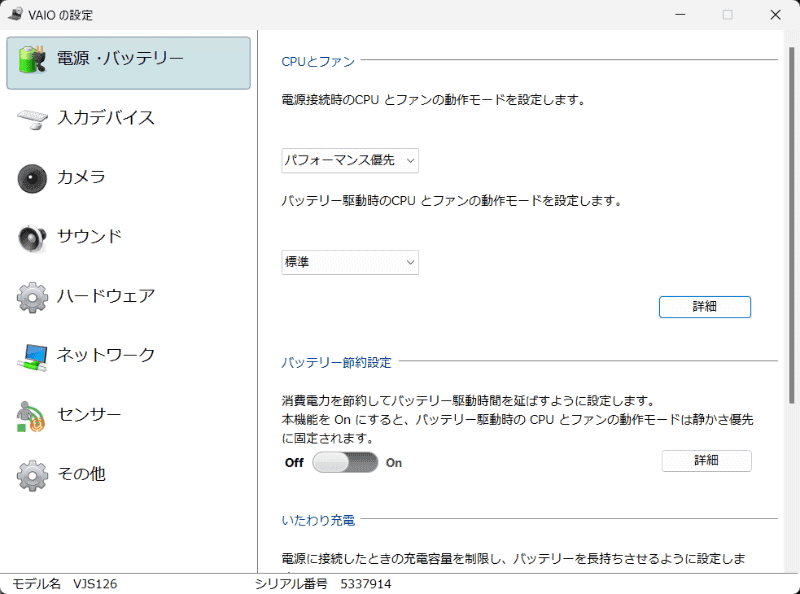800x594 pixels.
Task: Click the keyboard icon beside 入力デバイス
Action: (x=32, y=117)
